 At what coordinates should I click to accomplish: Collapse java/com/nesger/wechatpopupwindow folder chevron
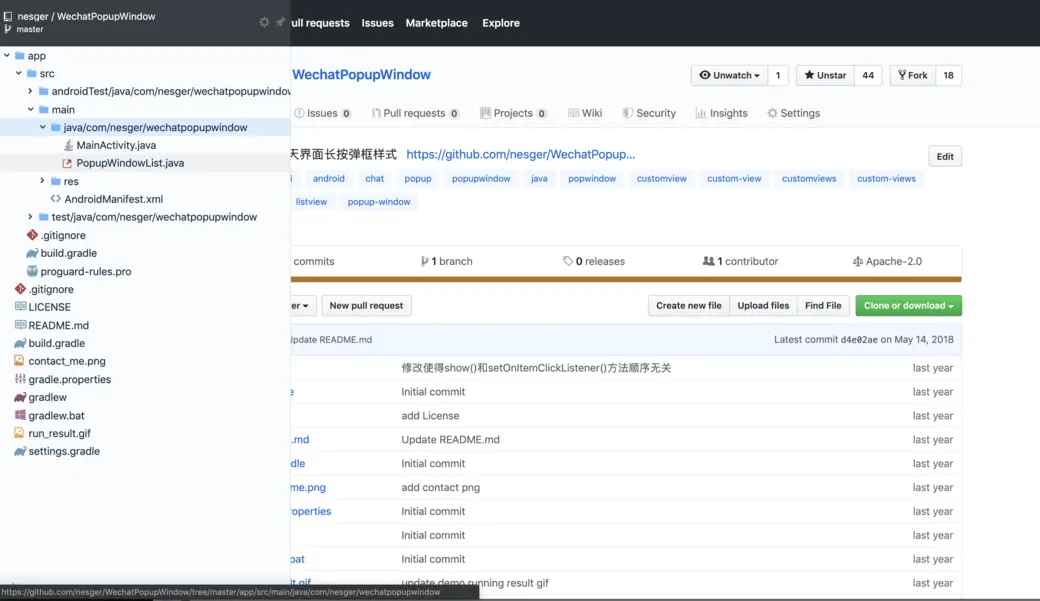coord(43,127)
